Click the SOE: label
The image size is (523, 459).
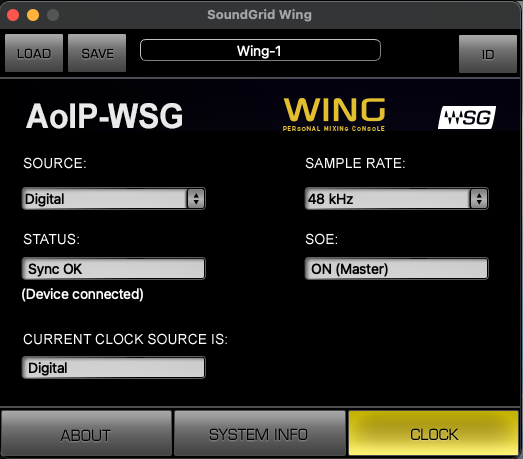tap(321, 239)
